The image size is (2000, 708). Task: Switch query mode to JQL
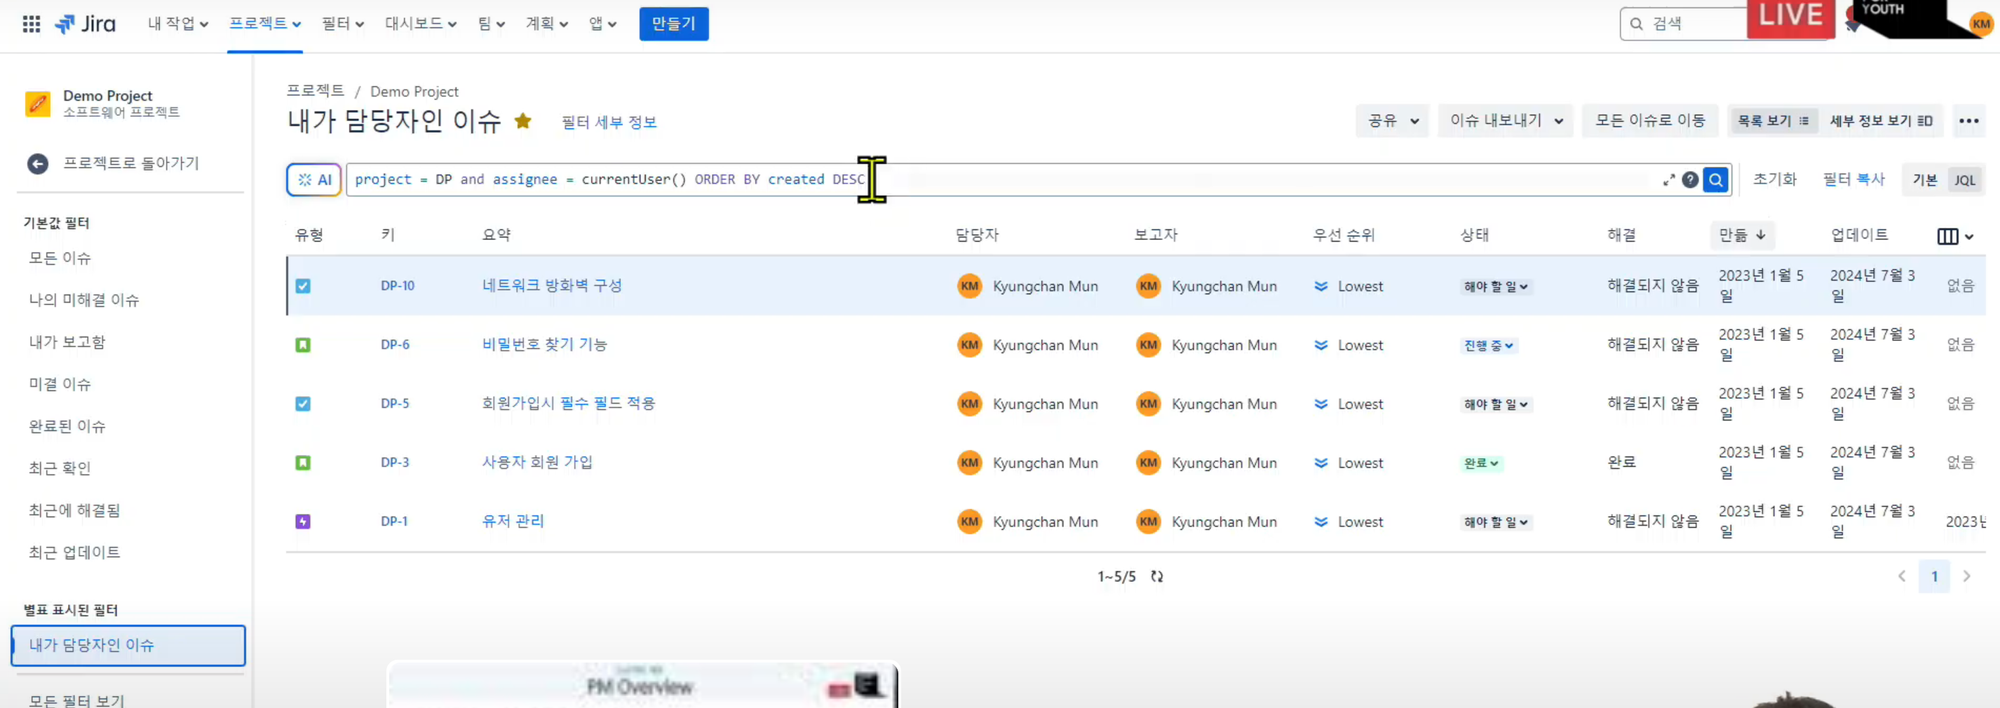click(1965, 180)
